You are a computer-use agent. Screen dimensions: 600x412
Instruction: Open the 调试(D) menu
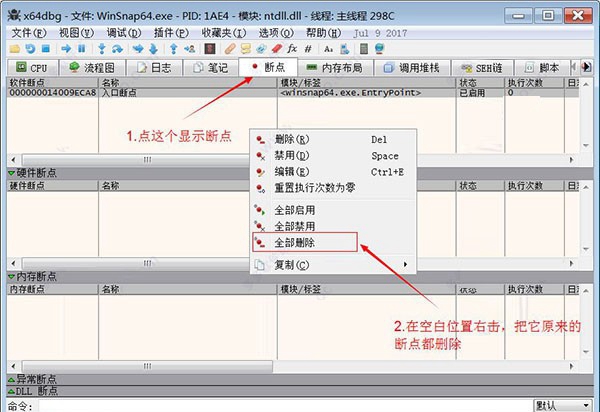click(124, 33)
